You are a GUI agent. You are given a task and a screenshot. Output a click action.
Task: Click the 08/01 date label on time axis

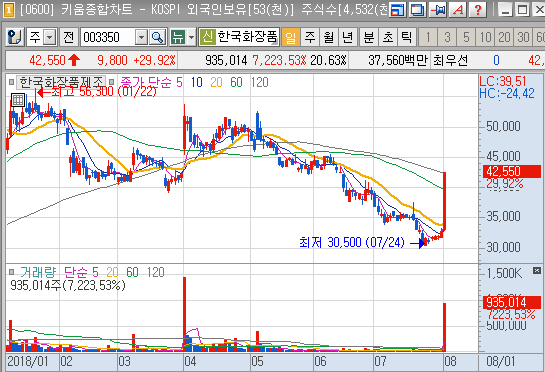[x=501, y=362]
